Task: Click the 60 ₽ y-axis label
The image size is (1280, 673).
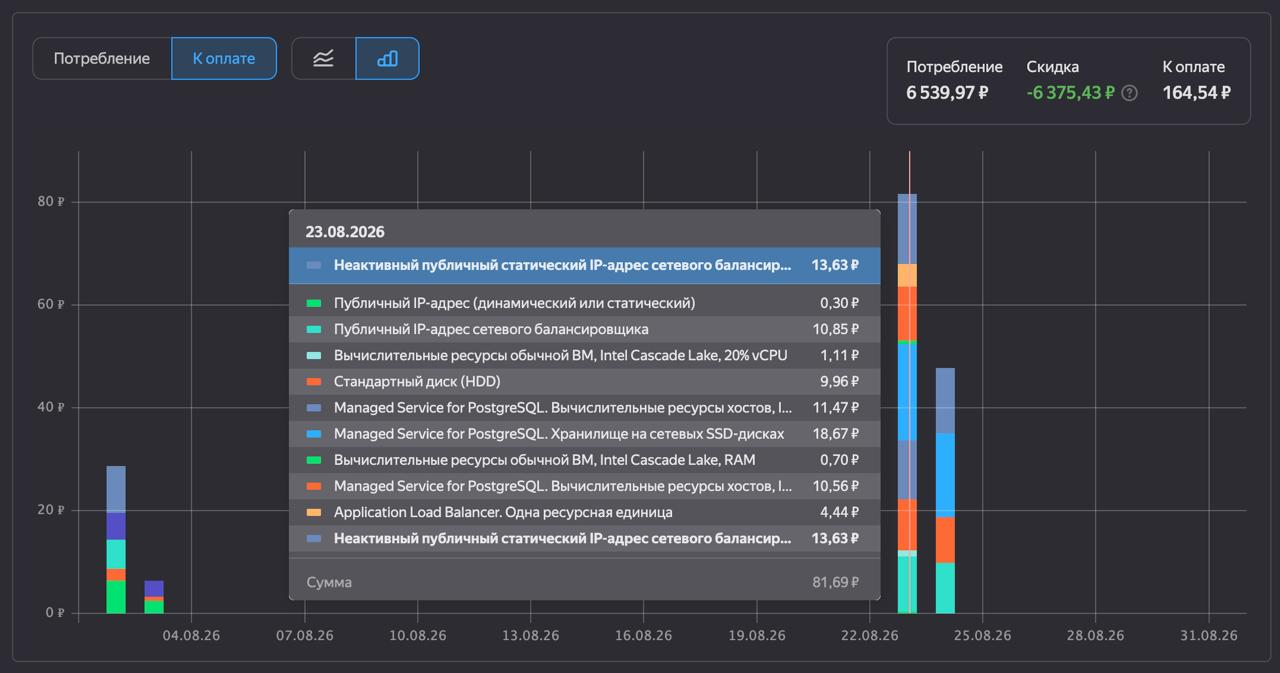Action: coord(52,304)
